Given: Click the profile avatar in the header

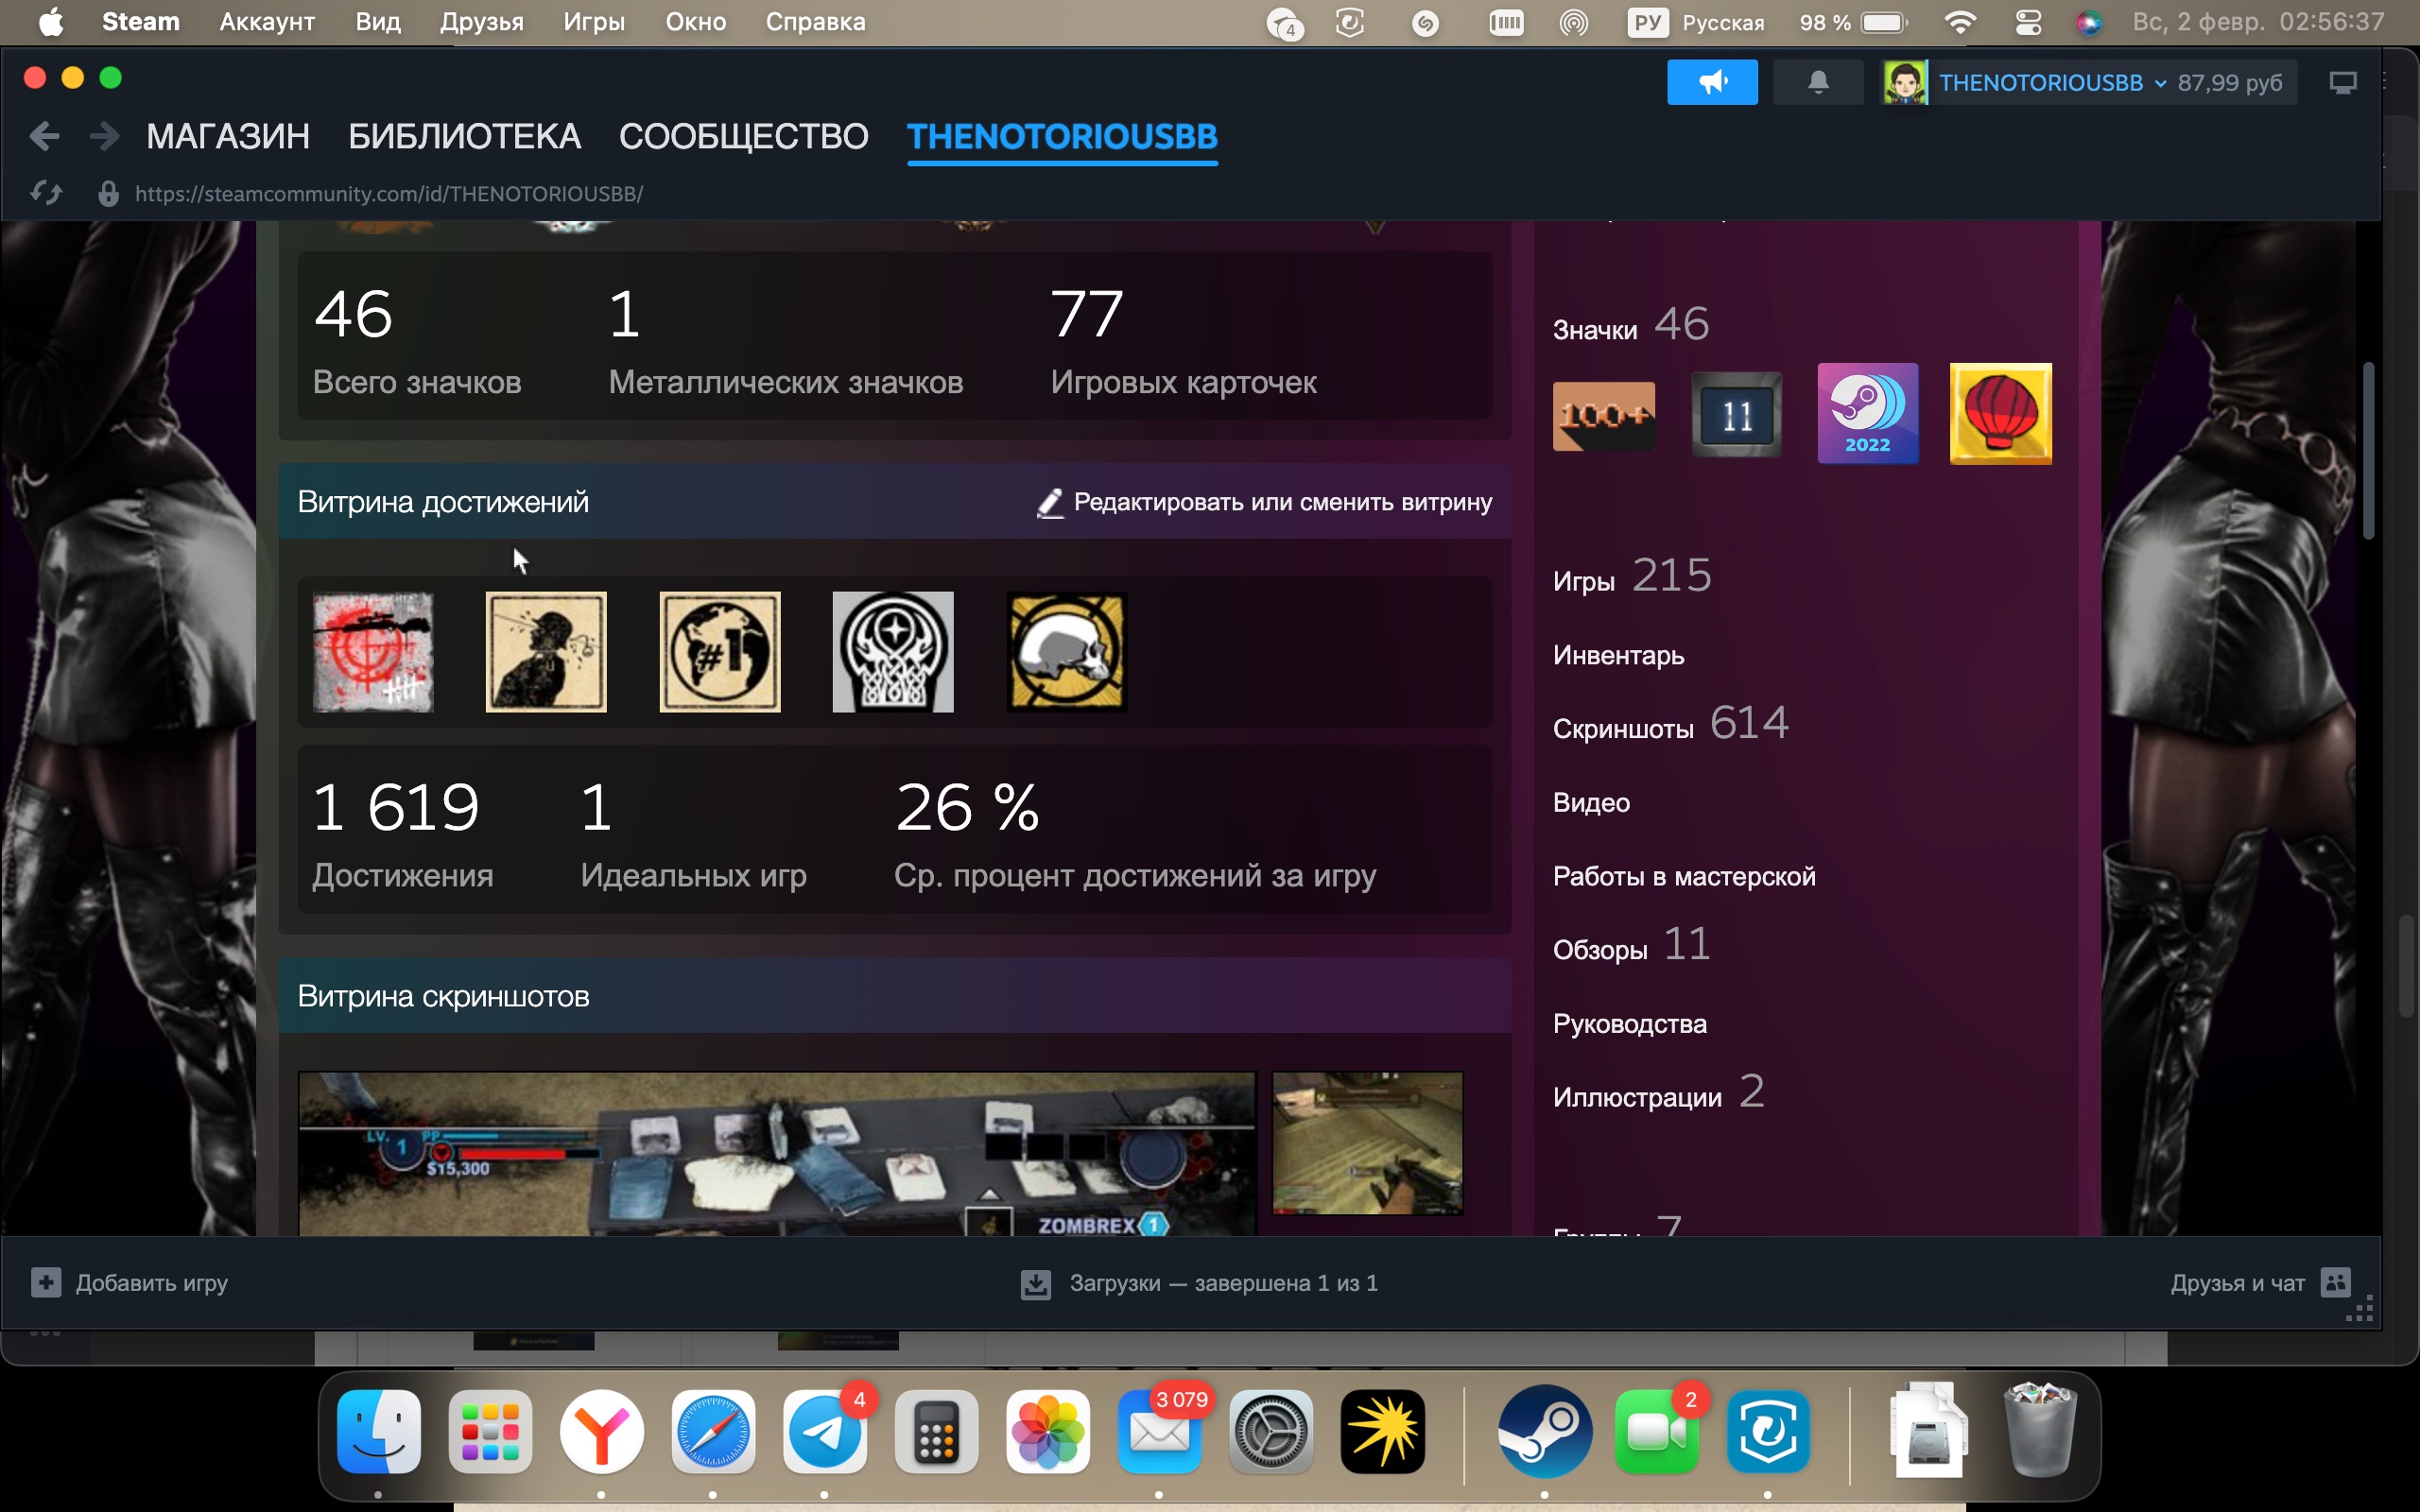Looking at the screenshot, I should (x=1905, y=82).
